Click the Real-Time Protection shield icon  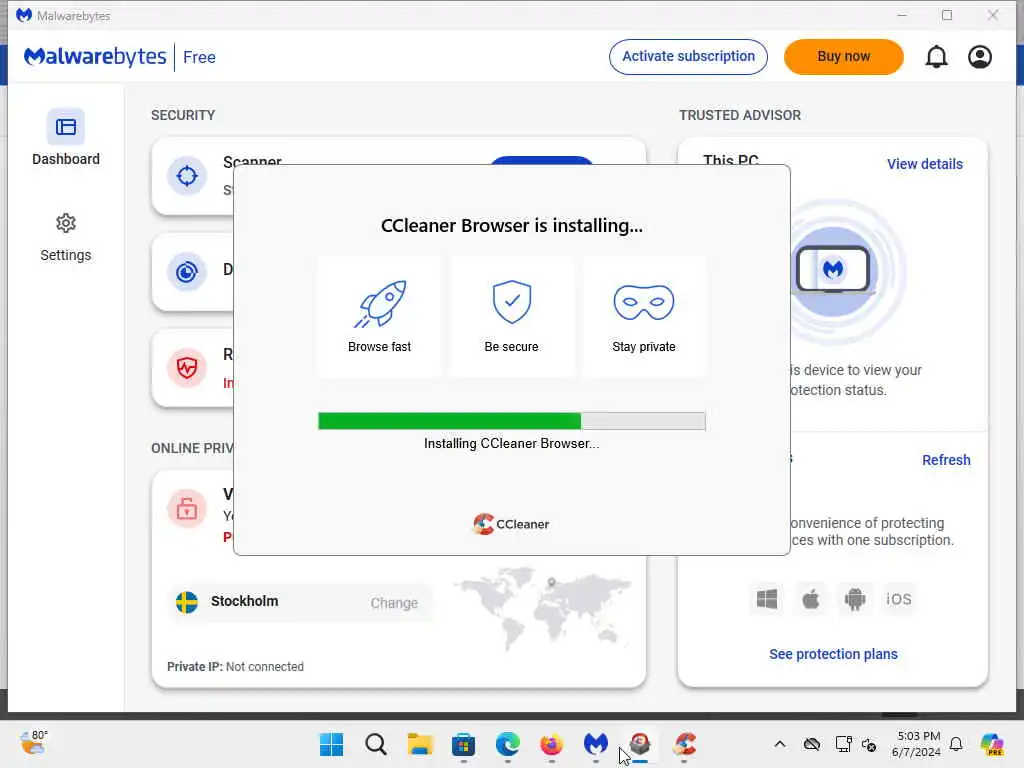pyautogui.click(x=187, y=368)
